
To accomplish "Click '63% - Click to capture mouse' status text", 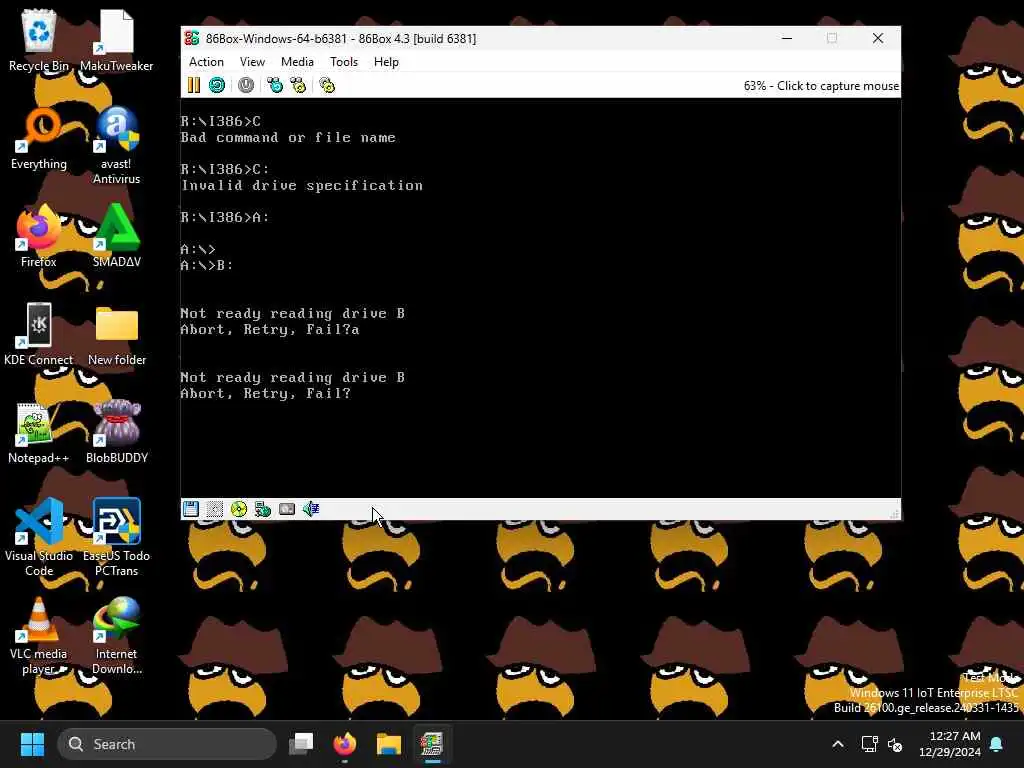I will point(821,86).
